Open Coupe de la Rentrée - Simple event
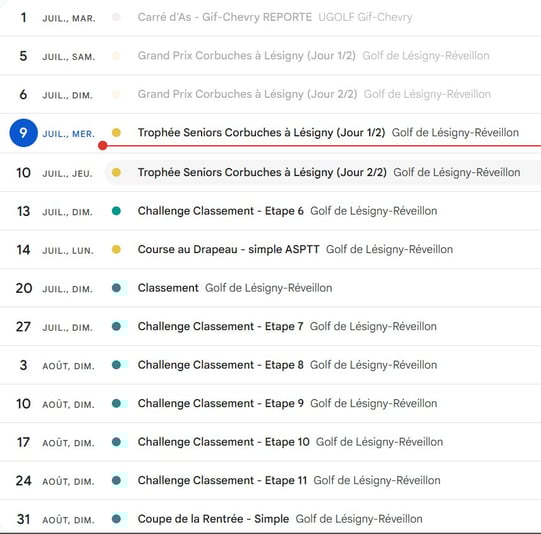Screen dimensions: 541x534 tap(213, 519)
